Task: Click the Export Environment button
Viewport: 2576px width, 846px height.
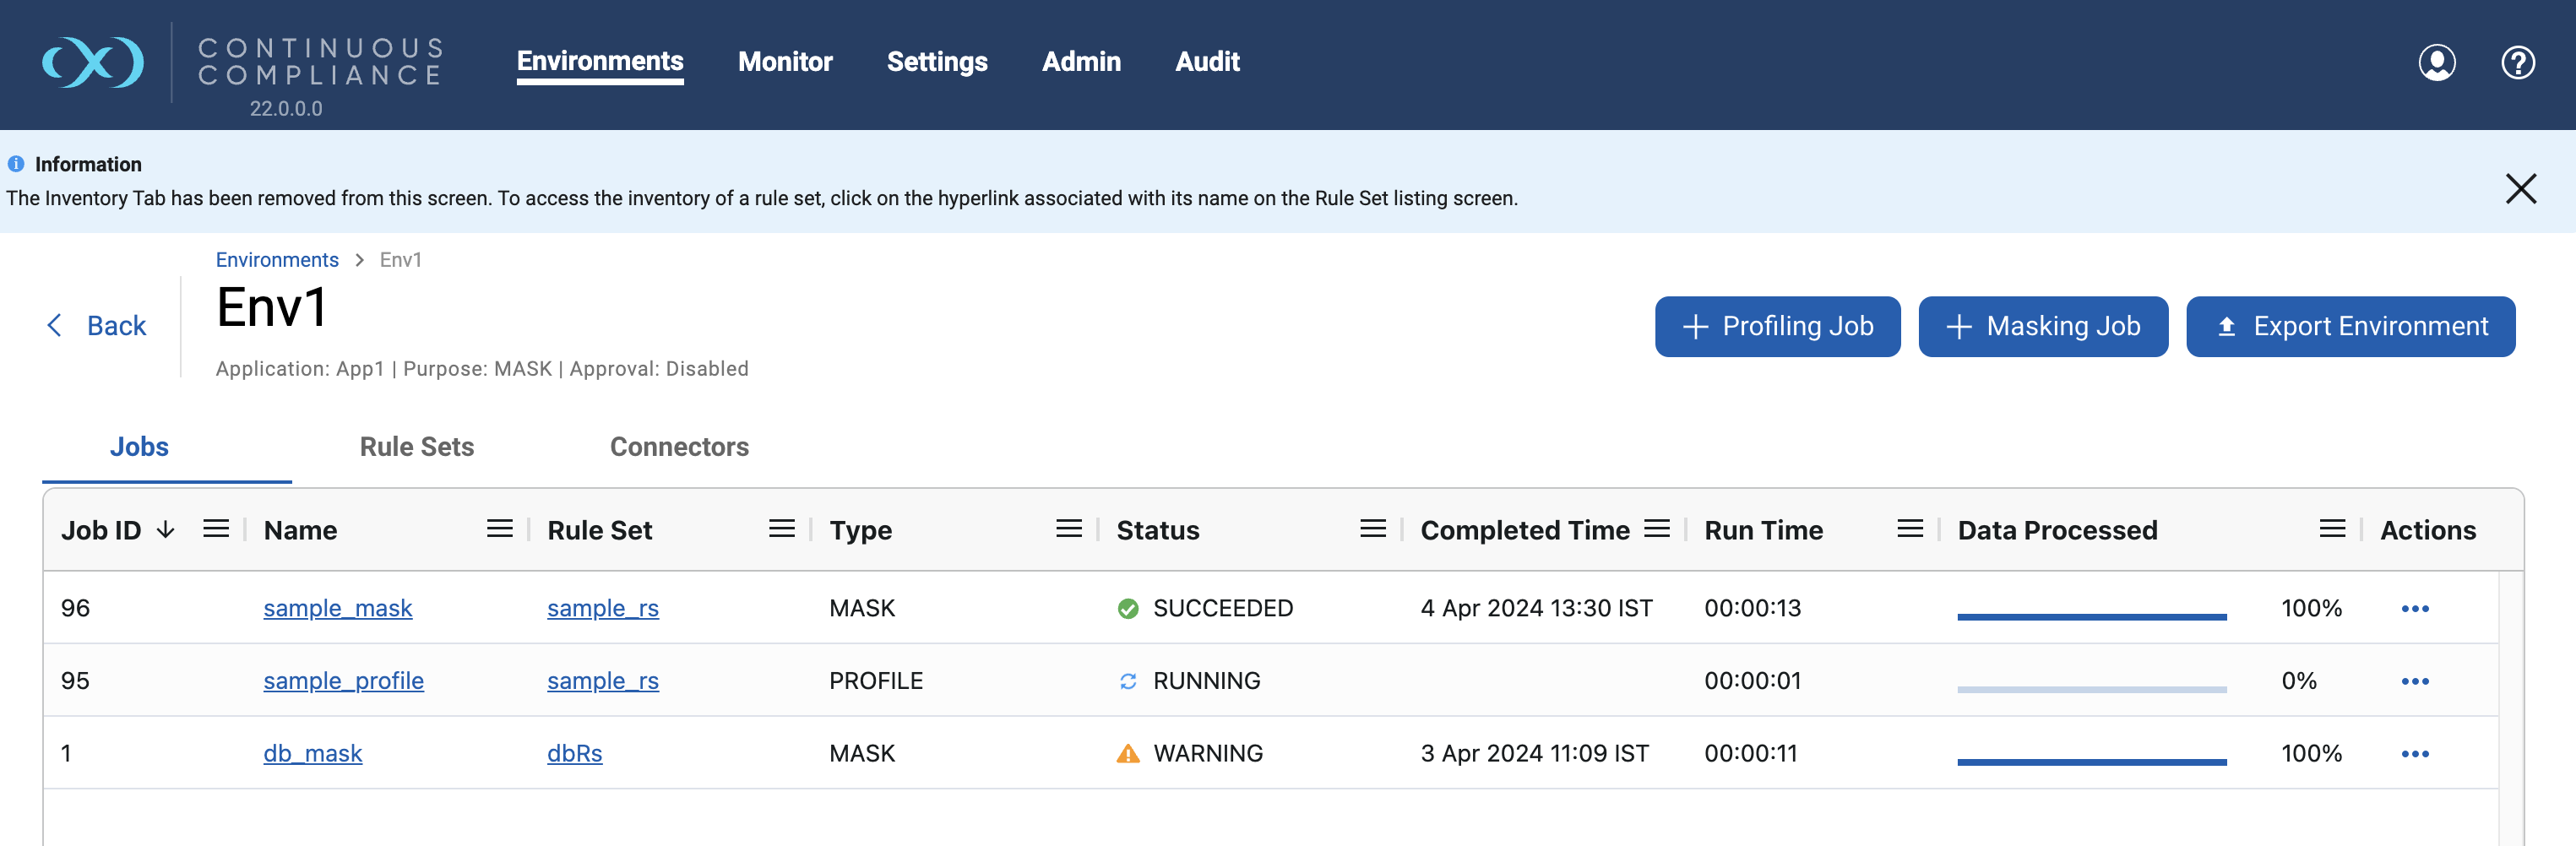Action: pyautogui.click(x=2350, y=326)
